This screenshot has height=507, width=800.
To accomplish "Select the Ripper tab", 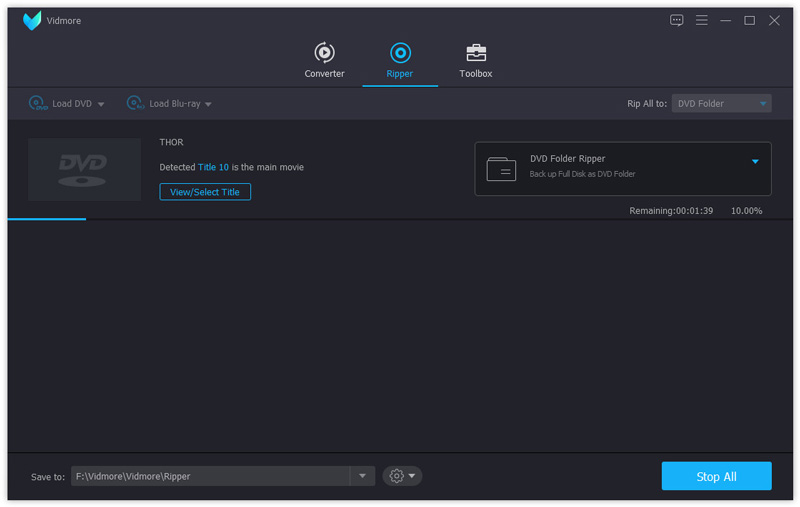I will pos(400,60).
